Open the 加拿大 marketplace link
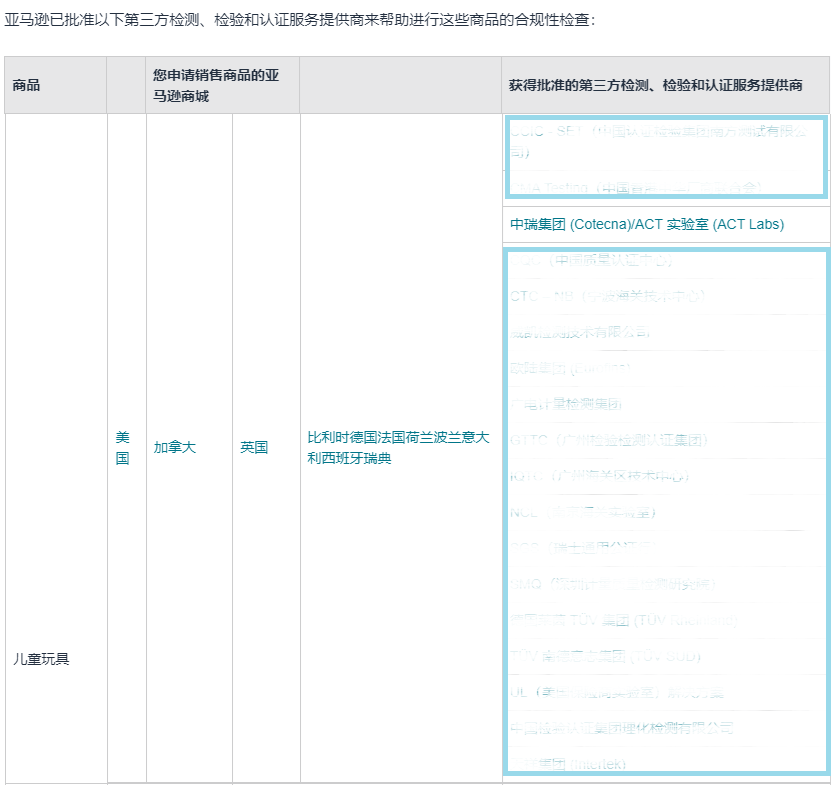Viewport: 831px width, 785px height. click(x=175, y=447)
